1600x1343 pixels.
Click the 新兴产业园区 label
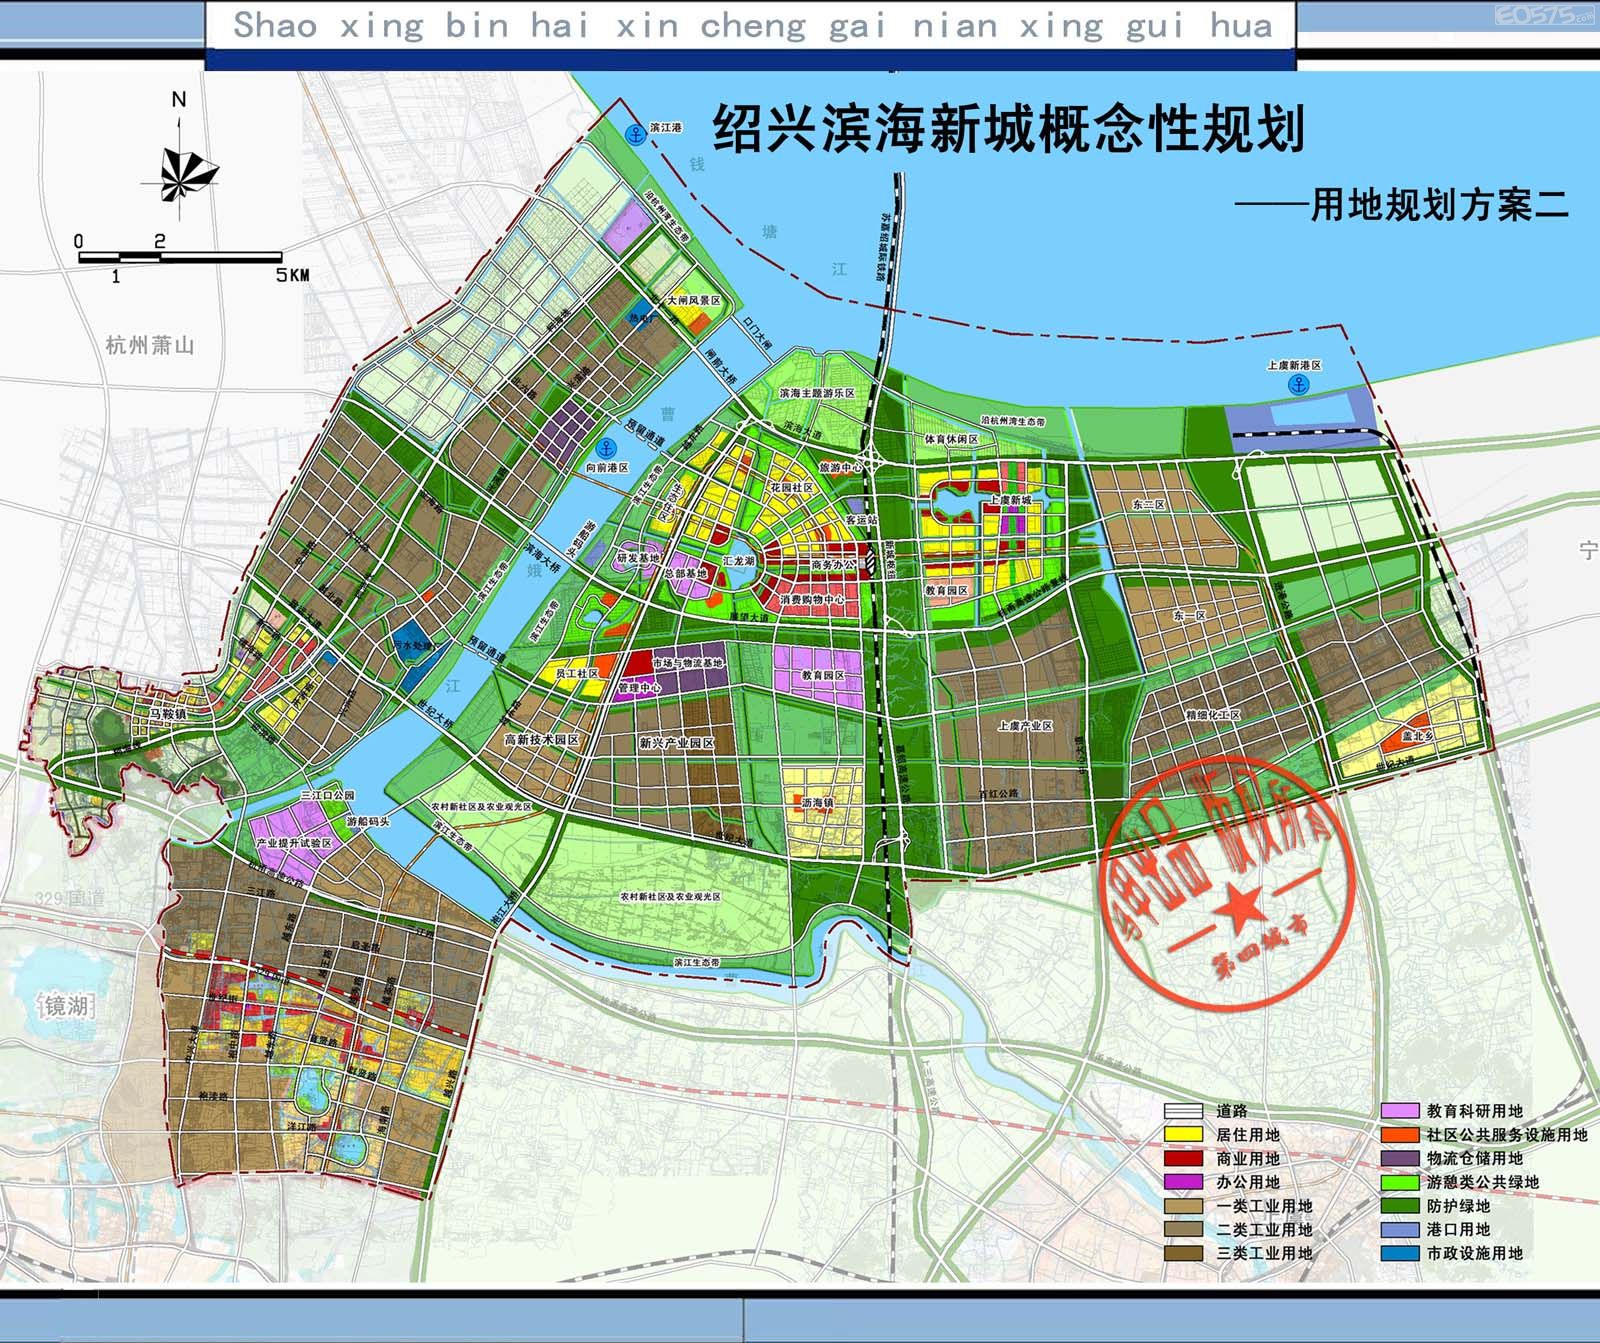677,744
